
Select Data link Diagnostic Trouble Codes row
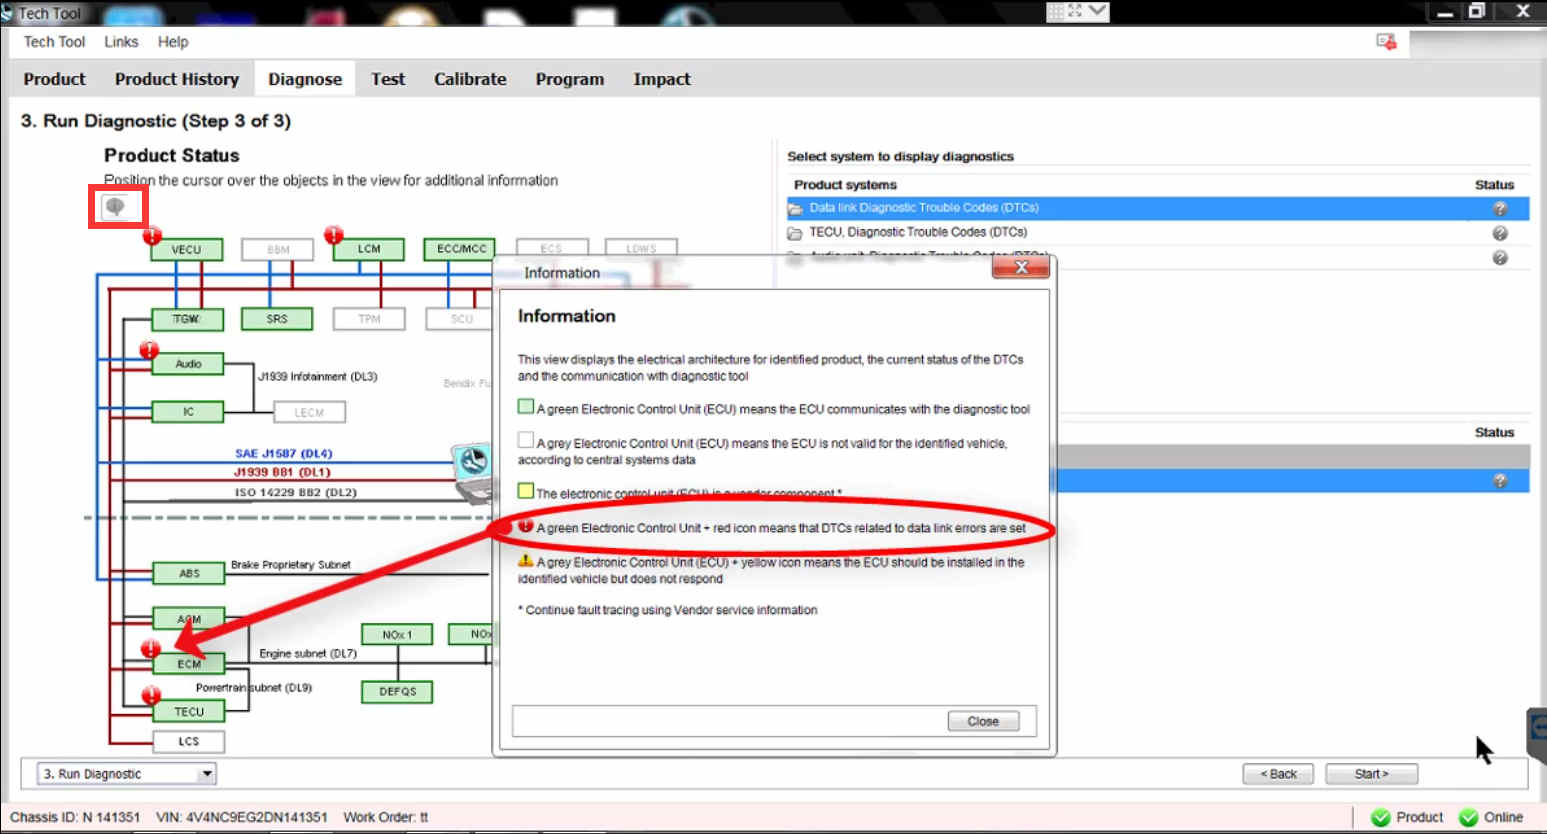pos(1158,208)
